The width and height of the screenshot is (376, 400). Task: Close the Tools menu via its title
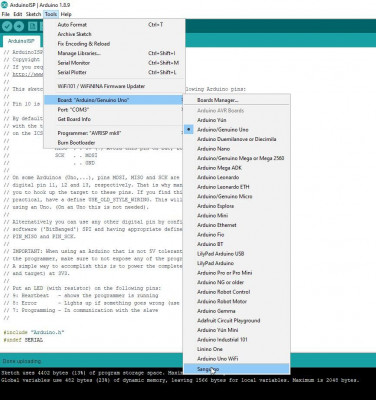tap(51, 14)
